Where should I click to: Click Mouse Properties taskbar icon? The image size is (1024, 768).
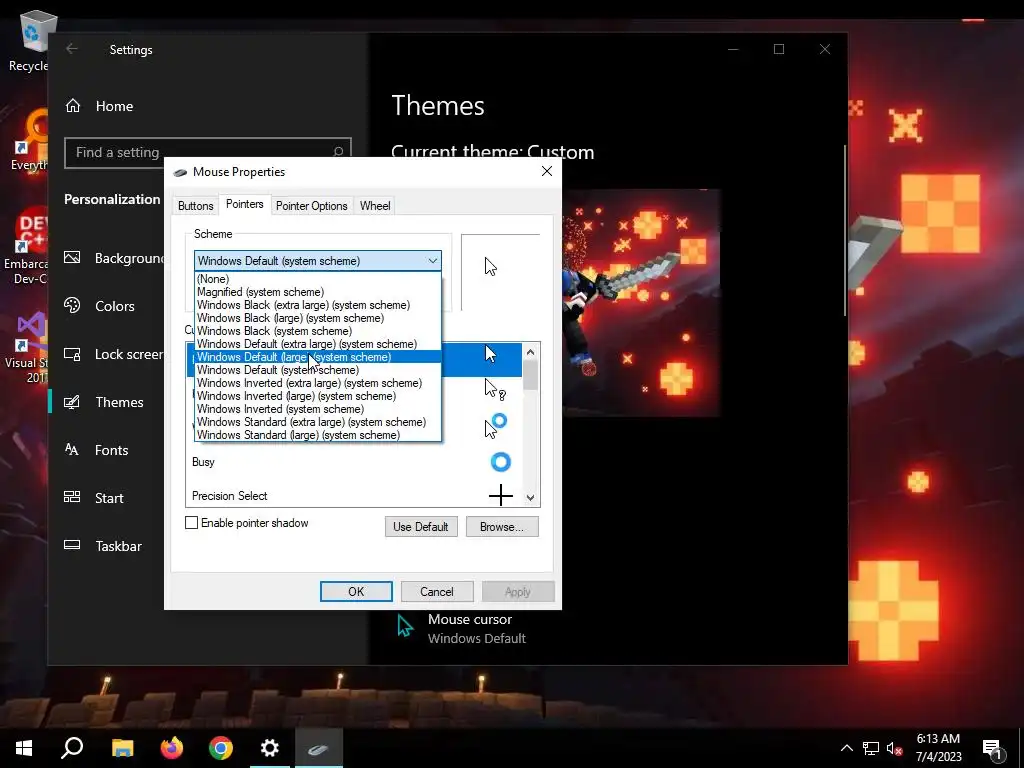click(319, 748)
